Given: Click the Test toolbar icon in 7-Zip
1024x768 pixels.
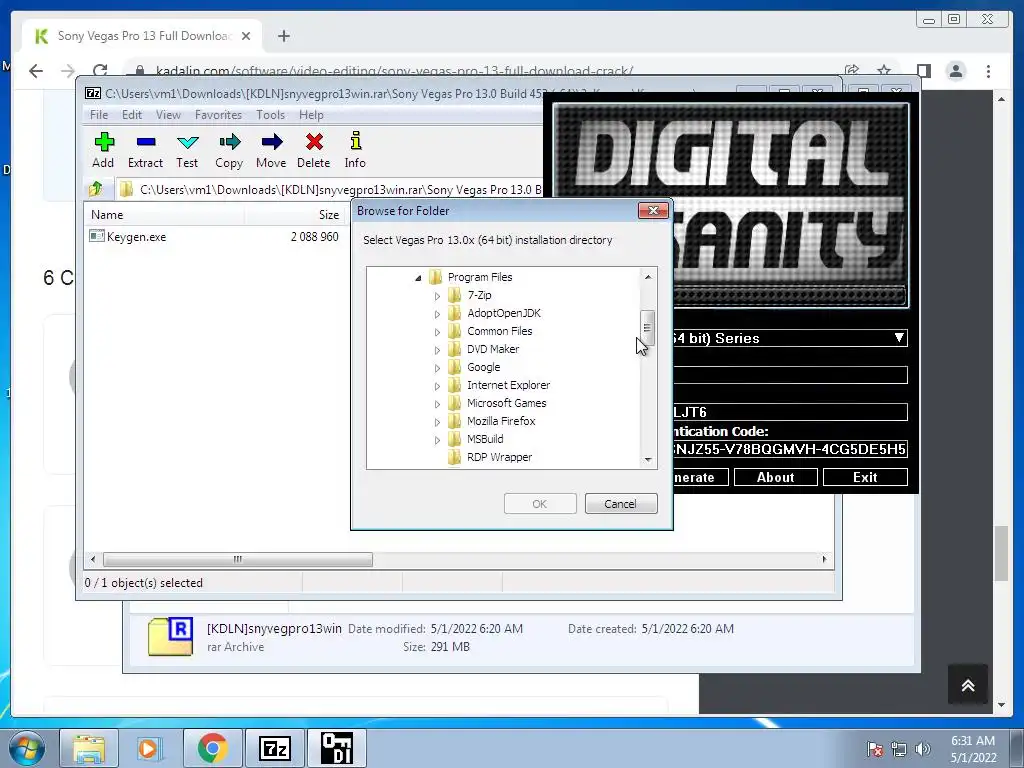Looking at the screenshot, I should click(x=187, y=150).
